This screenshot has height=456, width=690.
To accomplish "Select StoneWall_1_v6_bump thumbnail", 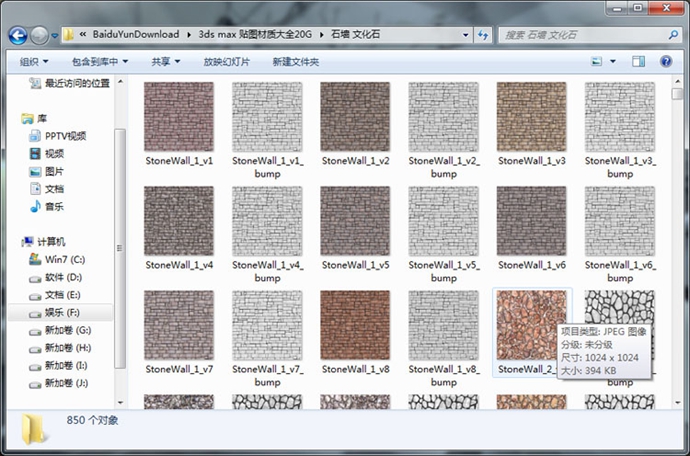I will (x=620, y=221).
